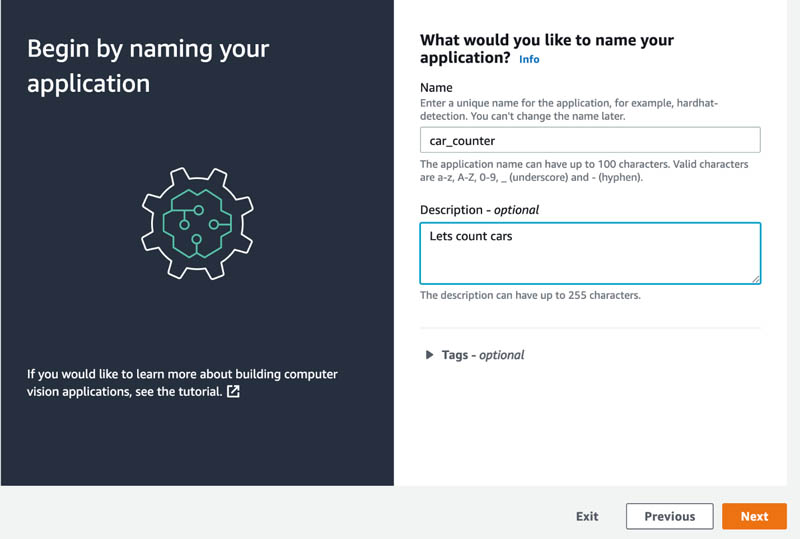
Task: Click the Description text area
Action: click(x=590, y=253)
